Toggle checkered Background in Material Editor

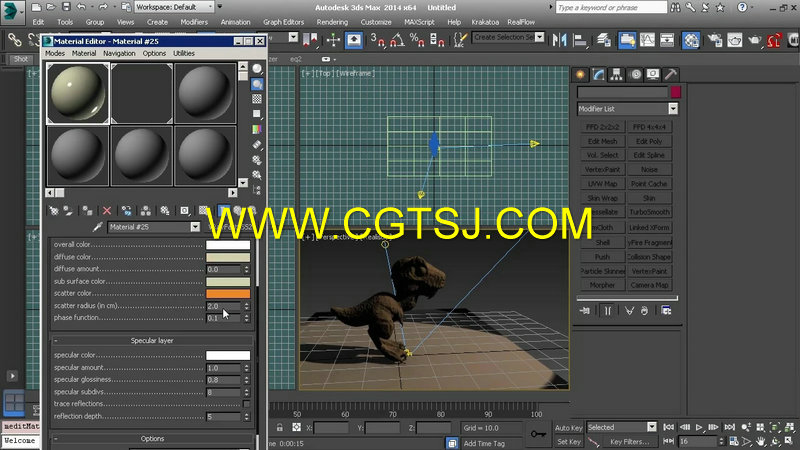pyautogui.click(x=257, y=99)
